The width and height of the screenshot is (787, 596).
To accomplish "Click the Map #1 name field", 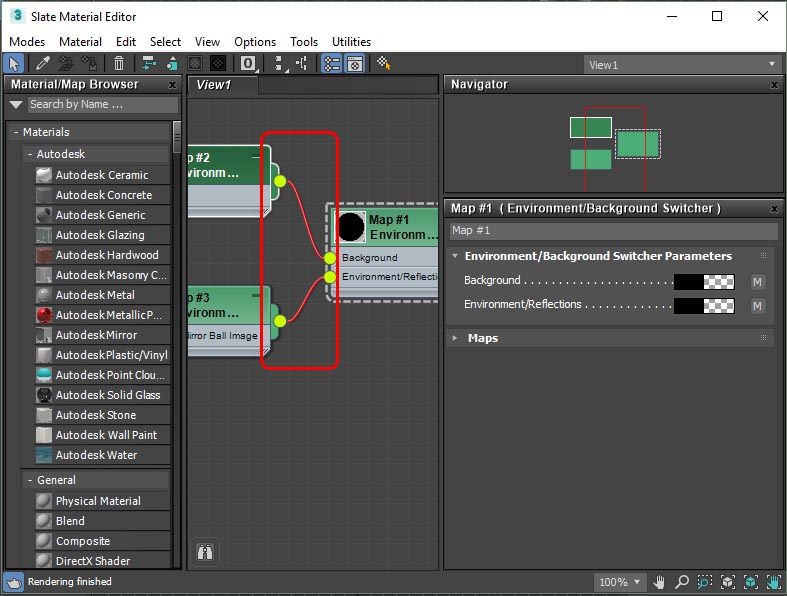I will pos(613,231).
